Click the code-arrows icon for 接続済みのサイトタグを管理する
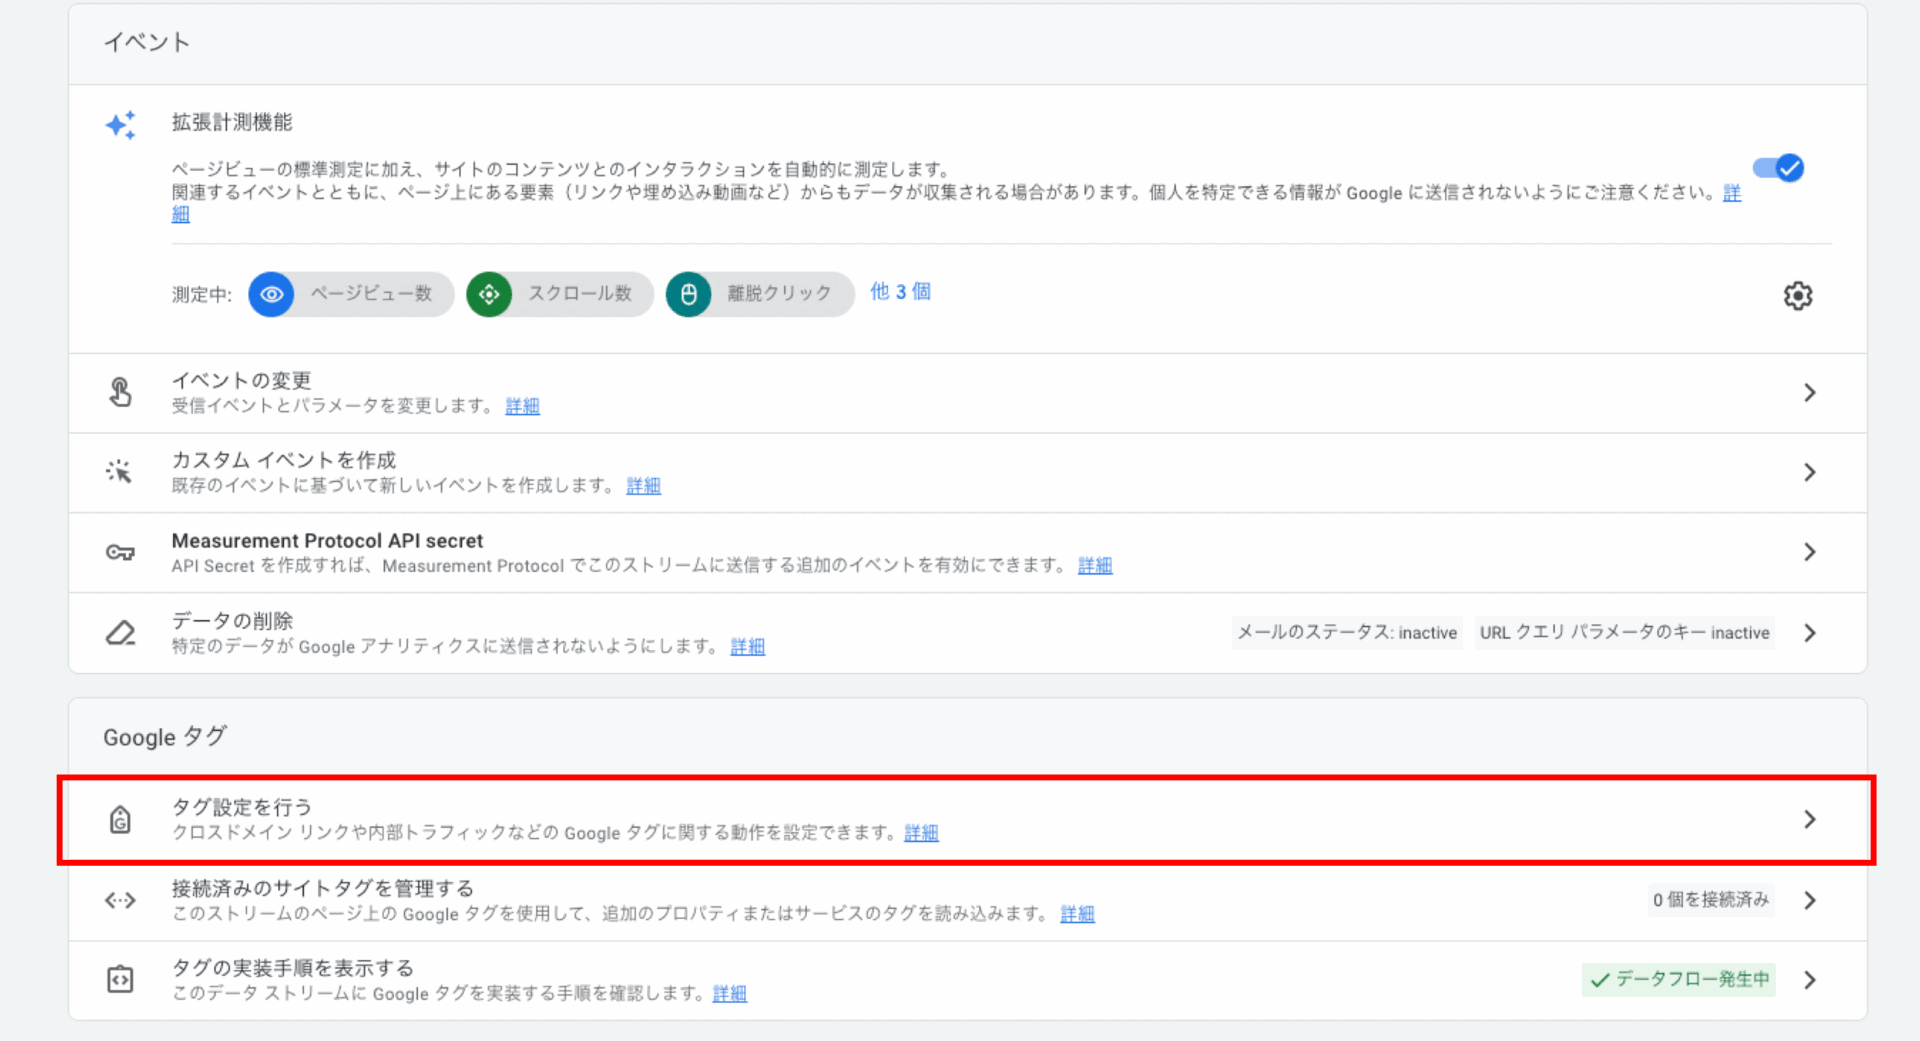 [120, 900]
